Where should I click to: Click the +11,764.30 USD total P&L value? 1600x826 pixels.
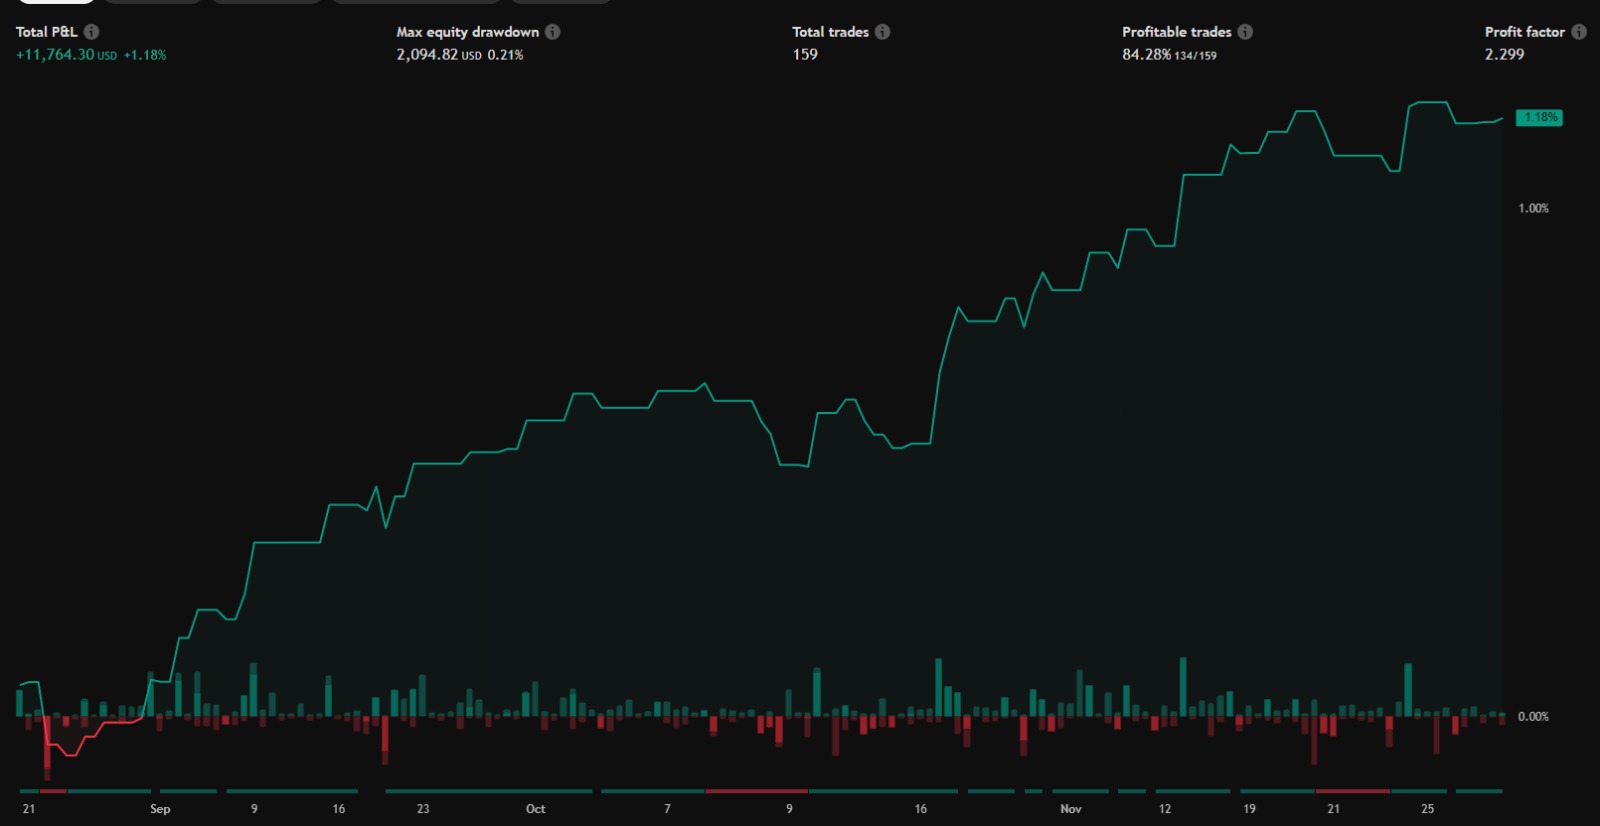66,55
